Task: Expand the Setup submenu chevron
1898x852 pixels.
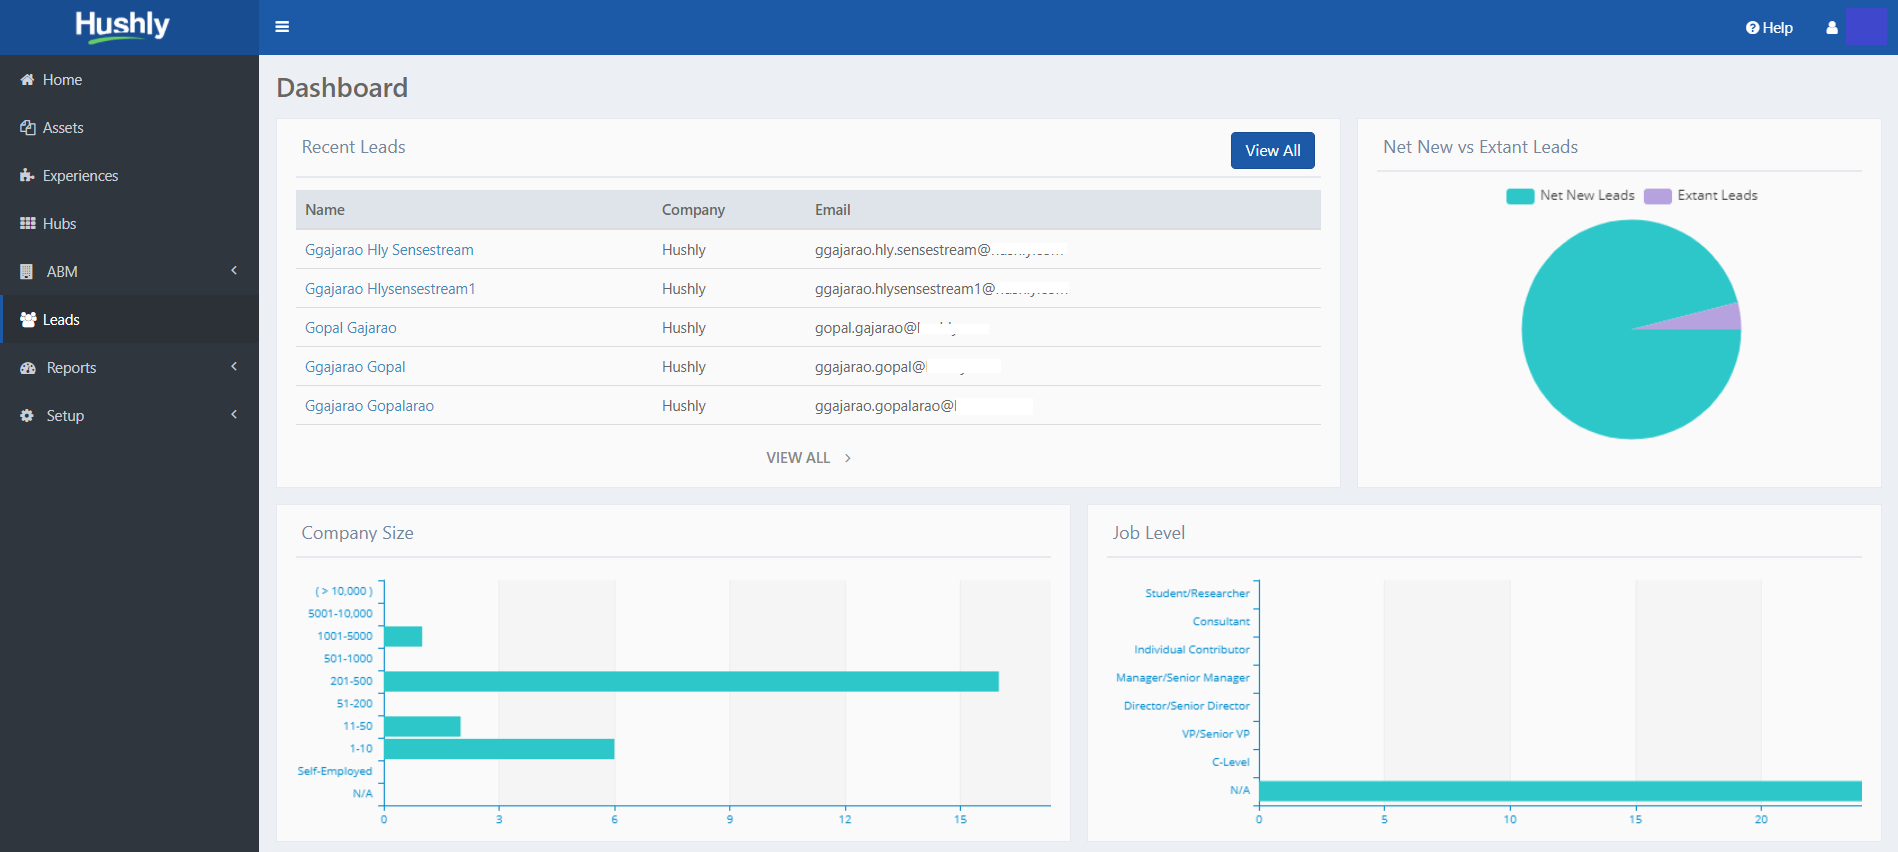Action: point(234,414)
